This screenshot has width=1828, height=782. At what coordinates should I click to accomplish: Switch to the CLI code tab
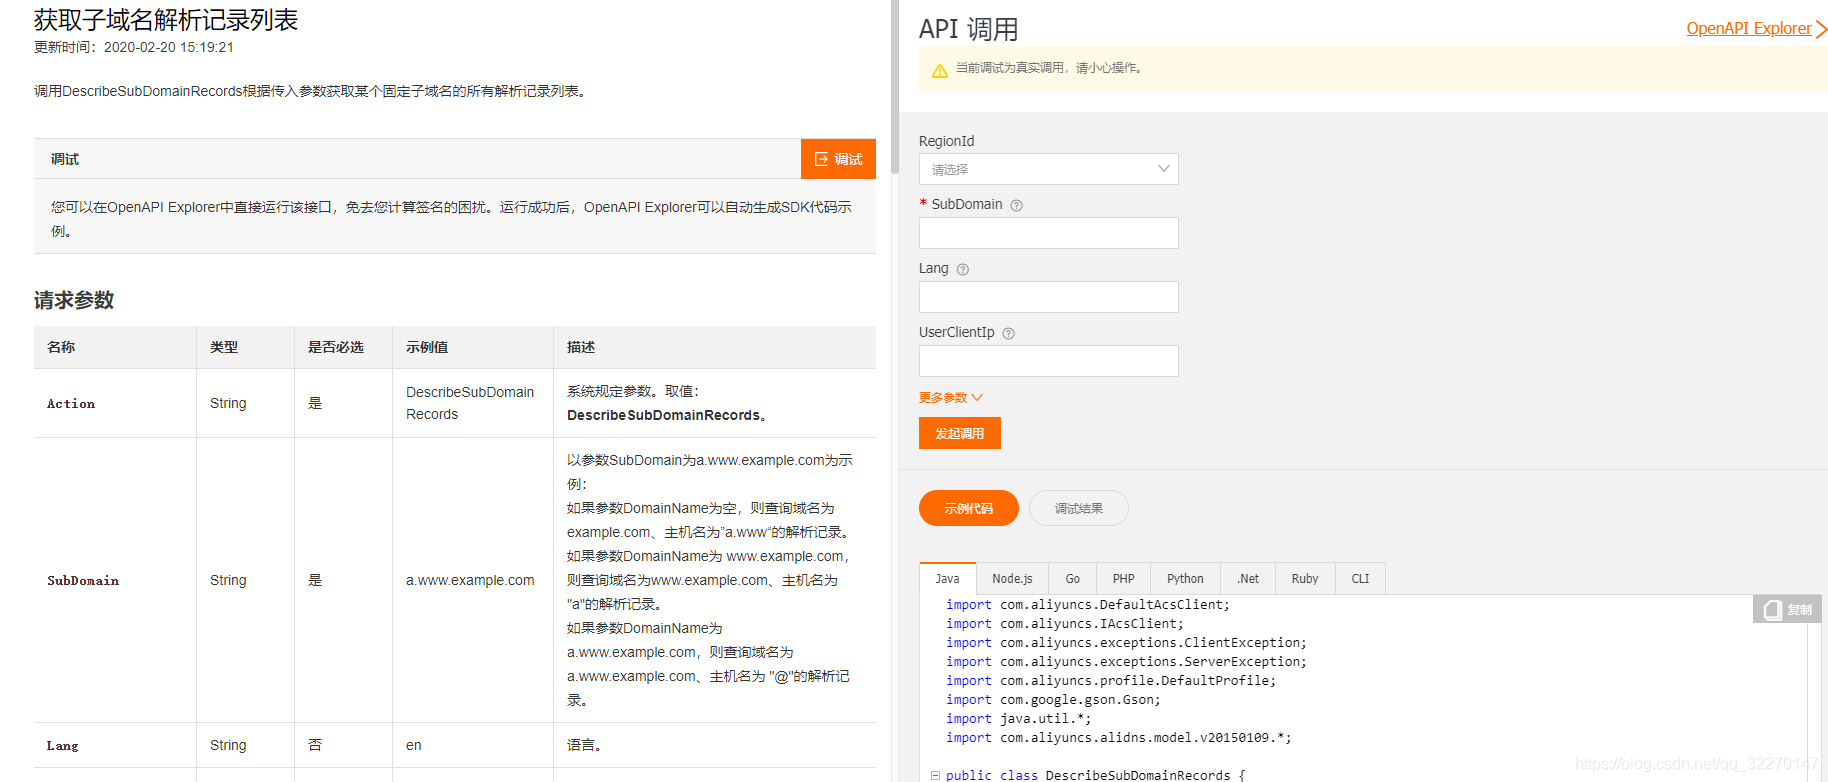(x=1360, y=579)
